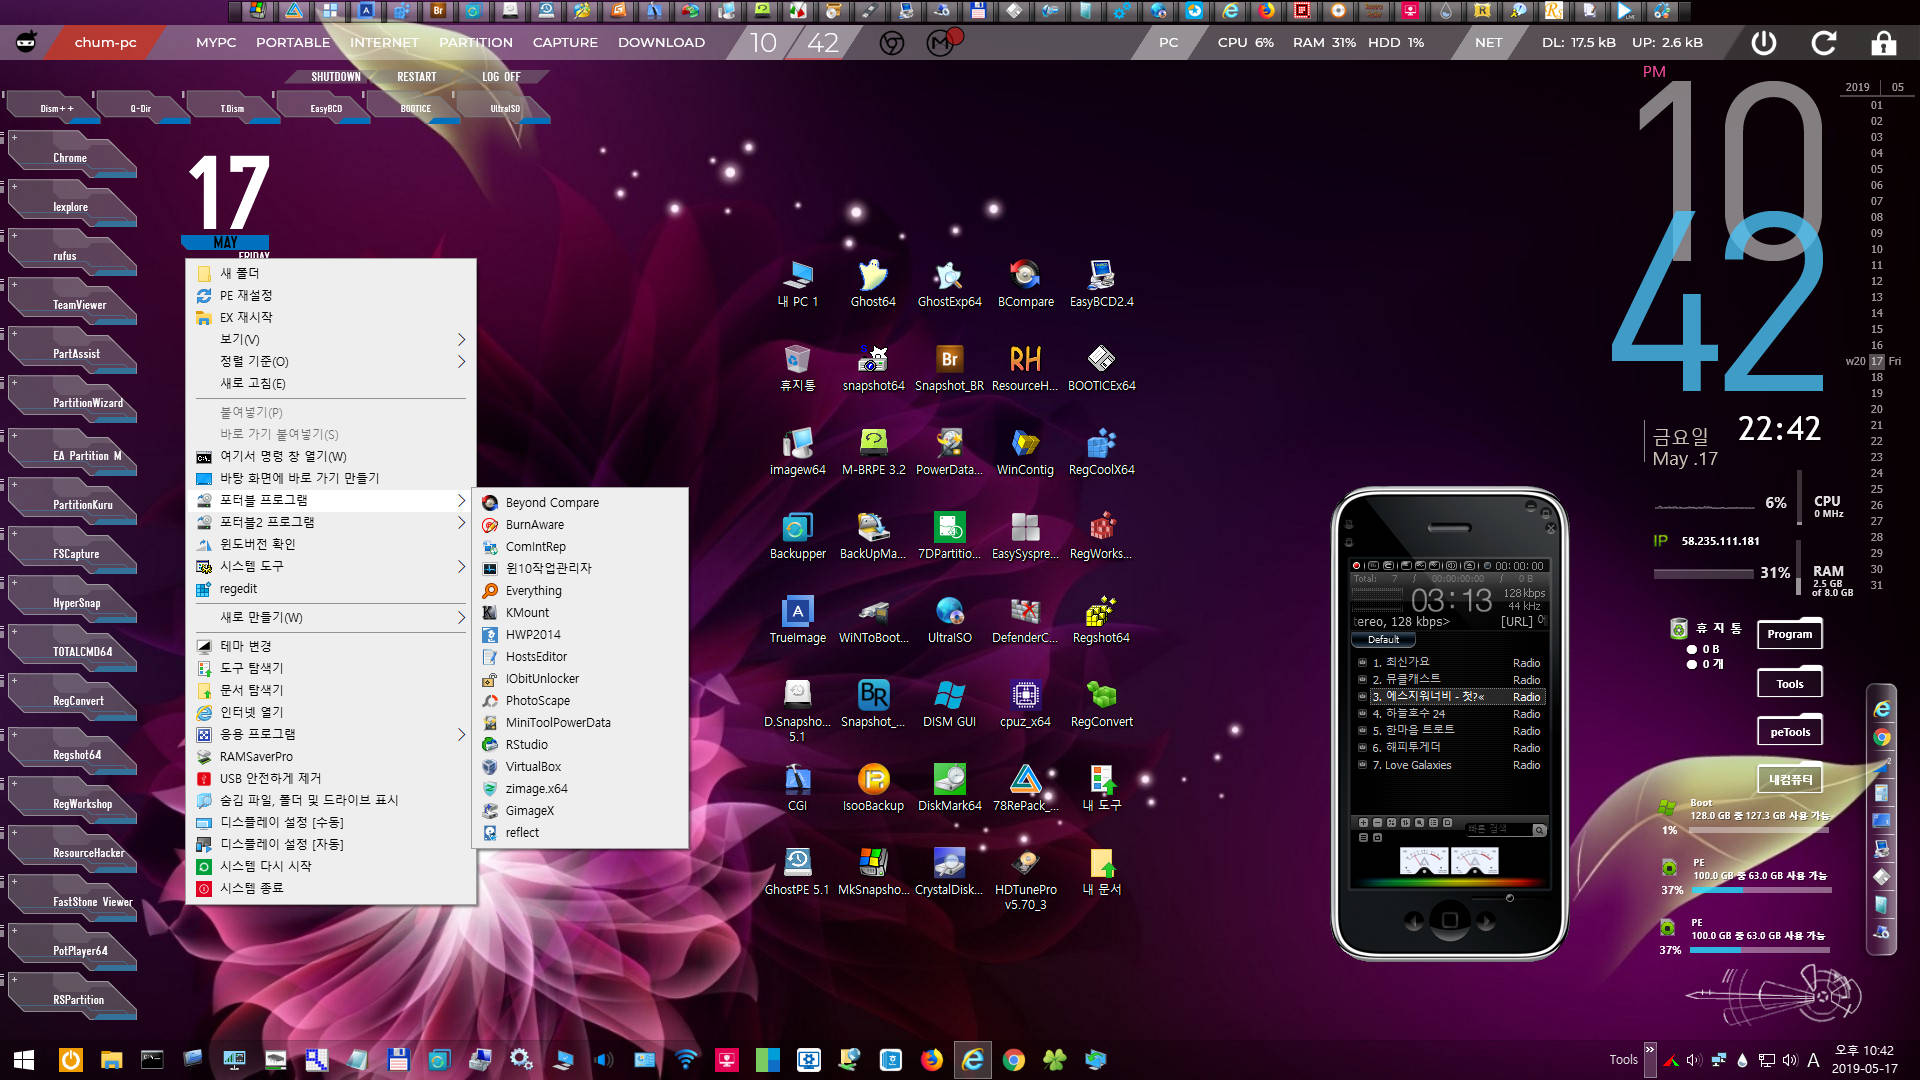1920x1080 pixels.
Task: Click the DOWNLOAD top menu label
Action: click(661, 43)
